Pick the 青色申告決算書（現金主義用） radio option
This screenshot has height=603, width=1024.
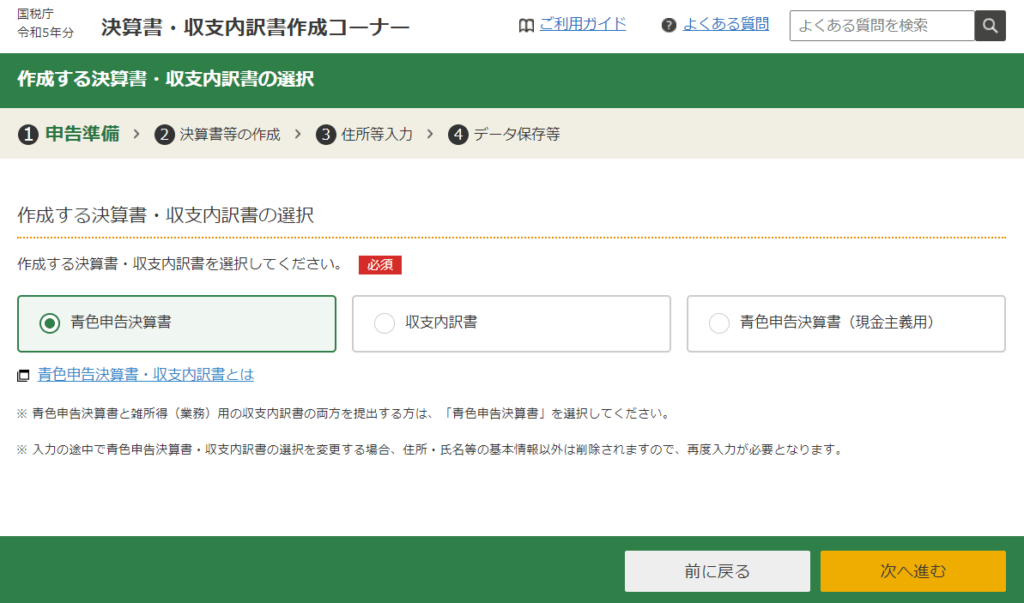tap(719, 323)
